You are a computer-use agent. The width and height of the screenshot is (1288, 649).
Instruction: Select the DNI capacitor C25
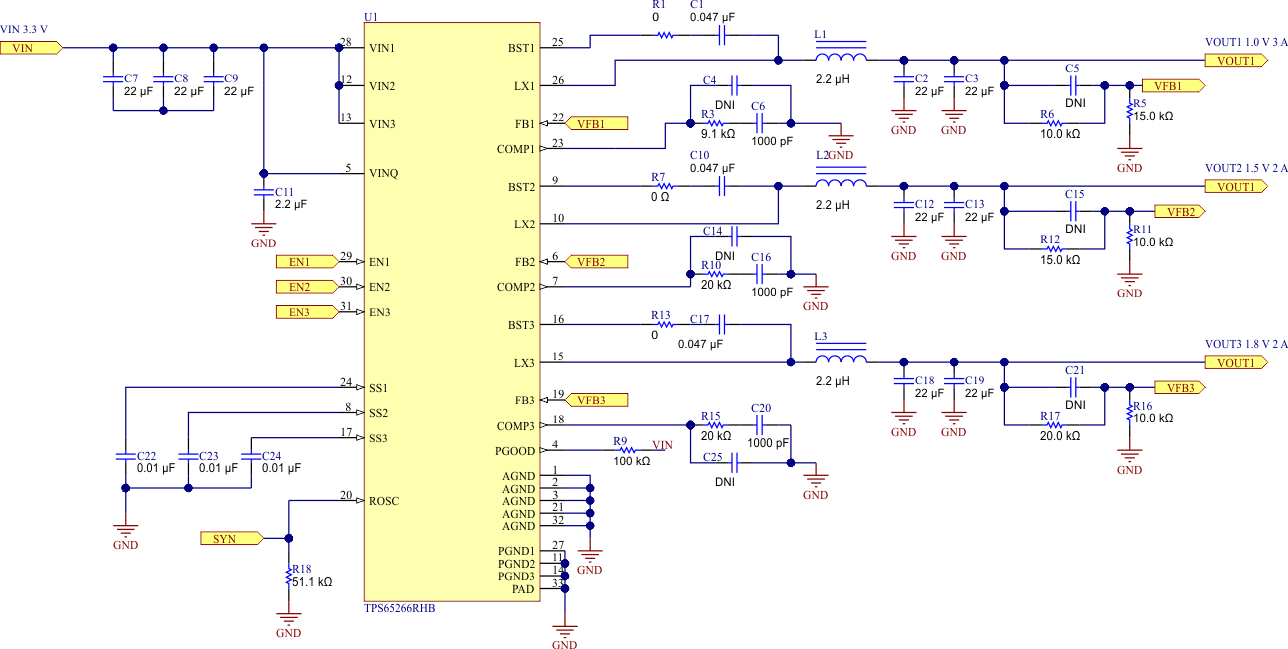point(733,462)
